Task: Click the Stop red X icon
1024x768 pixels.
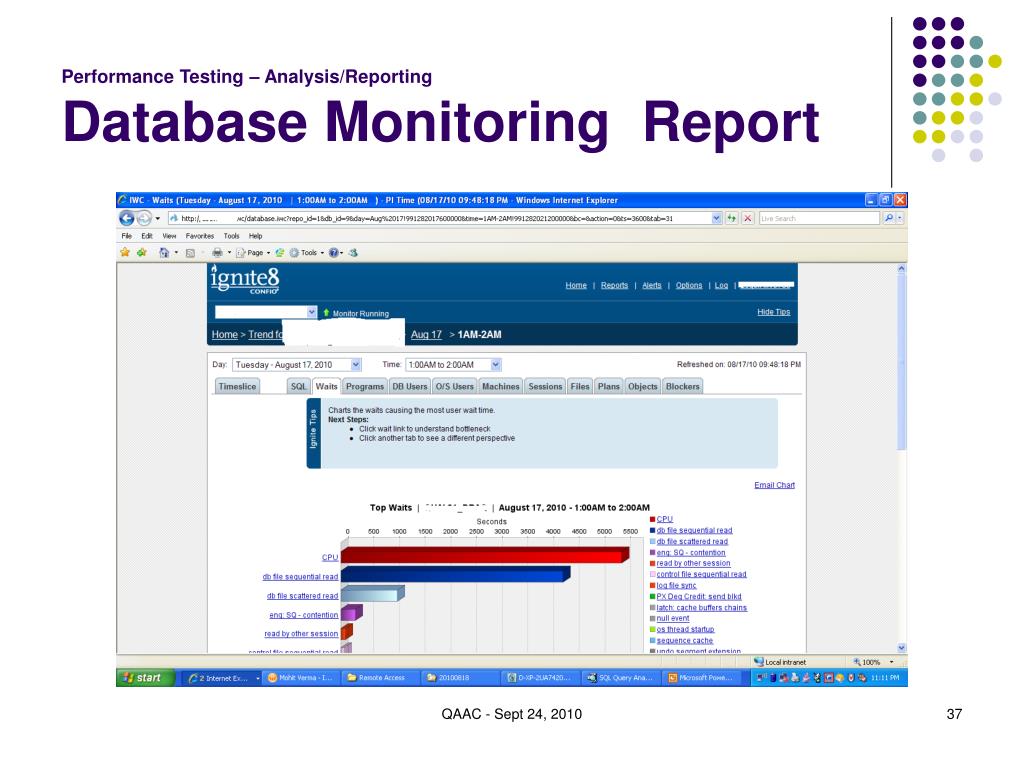Action: [748, 218]
